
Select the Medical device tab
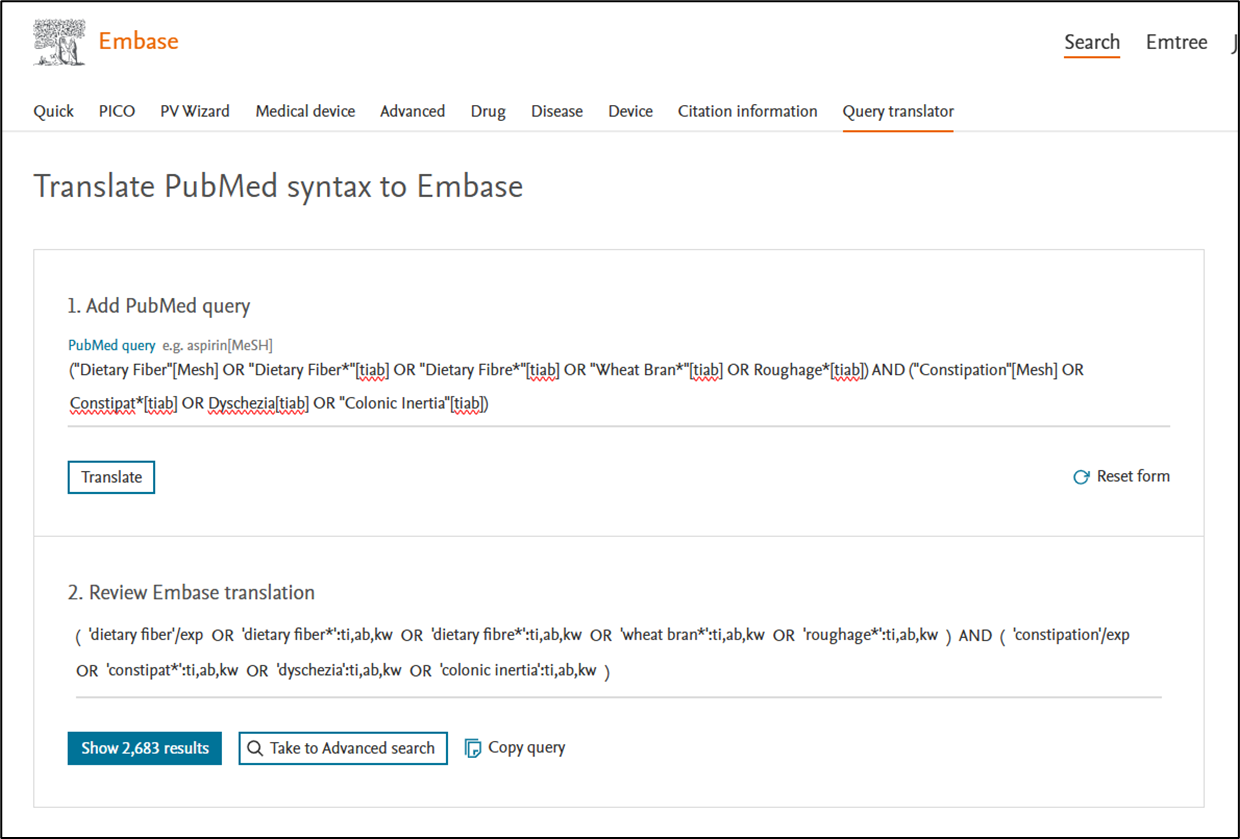(x=305, y=111)
